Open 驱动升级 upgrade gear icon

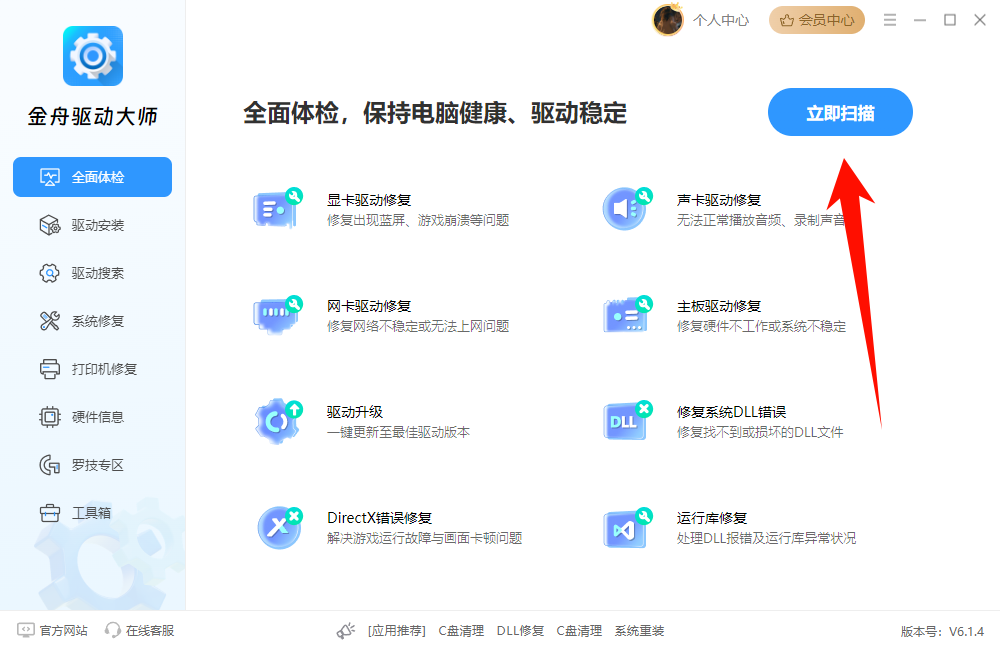[x=278, y=421]
